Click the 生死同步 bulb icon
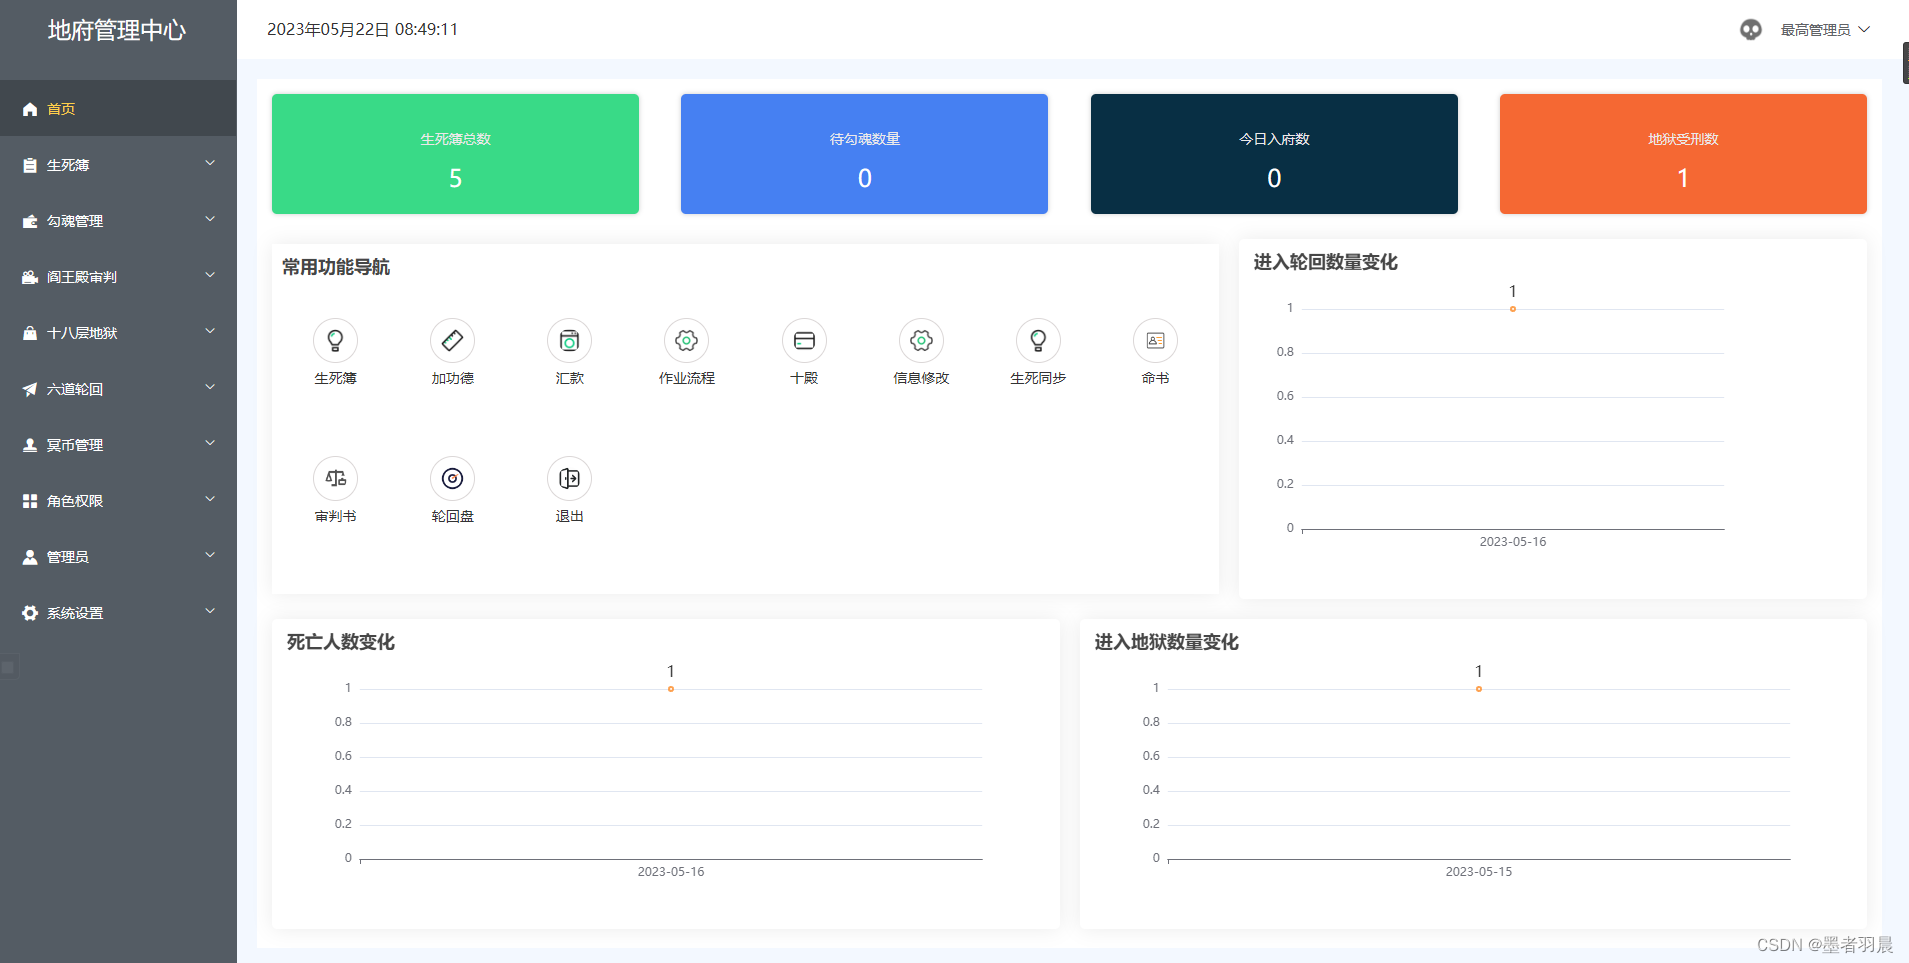Image resolution: width=1909 pixels, height=963 pixels. click(1038, 340)
